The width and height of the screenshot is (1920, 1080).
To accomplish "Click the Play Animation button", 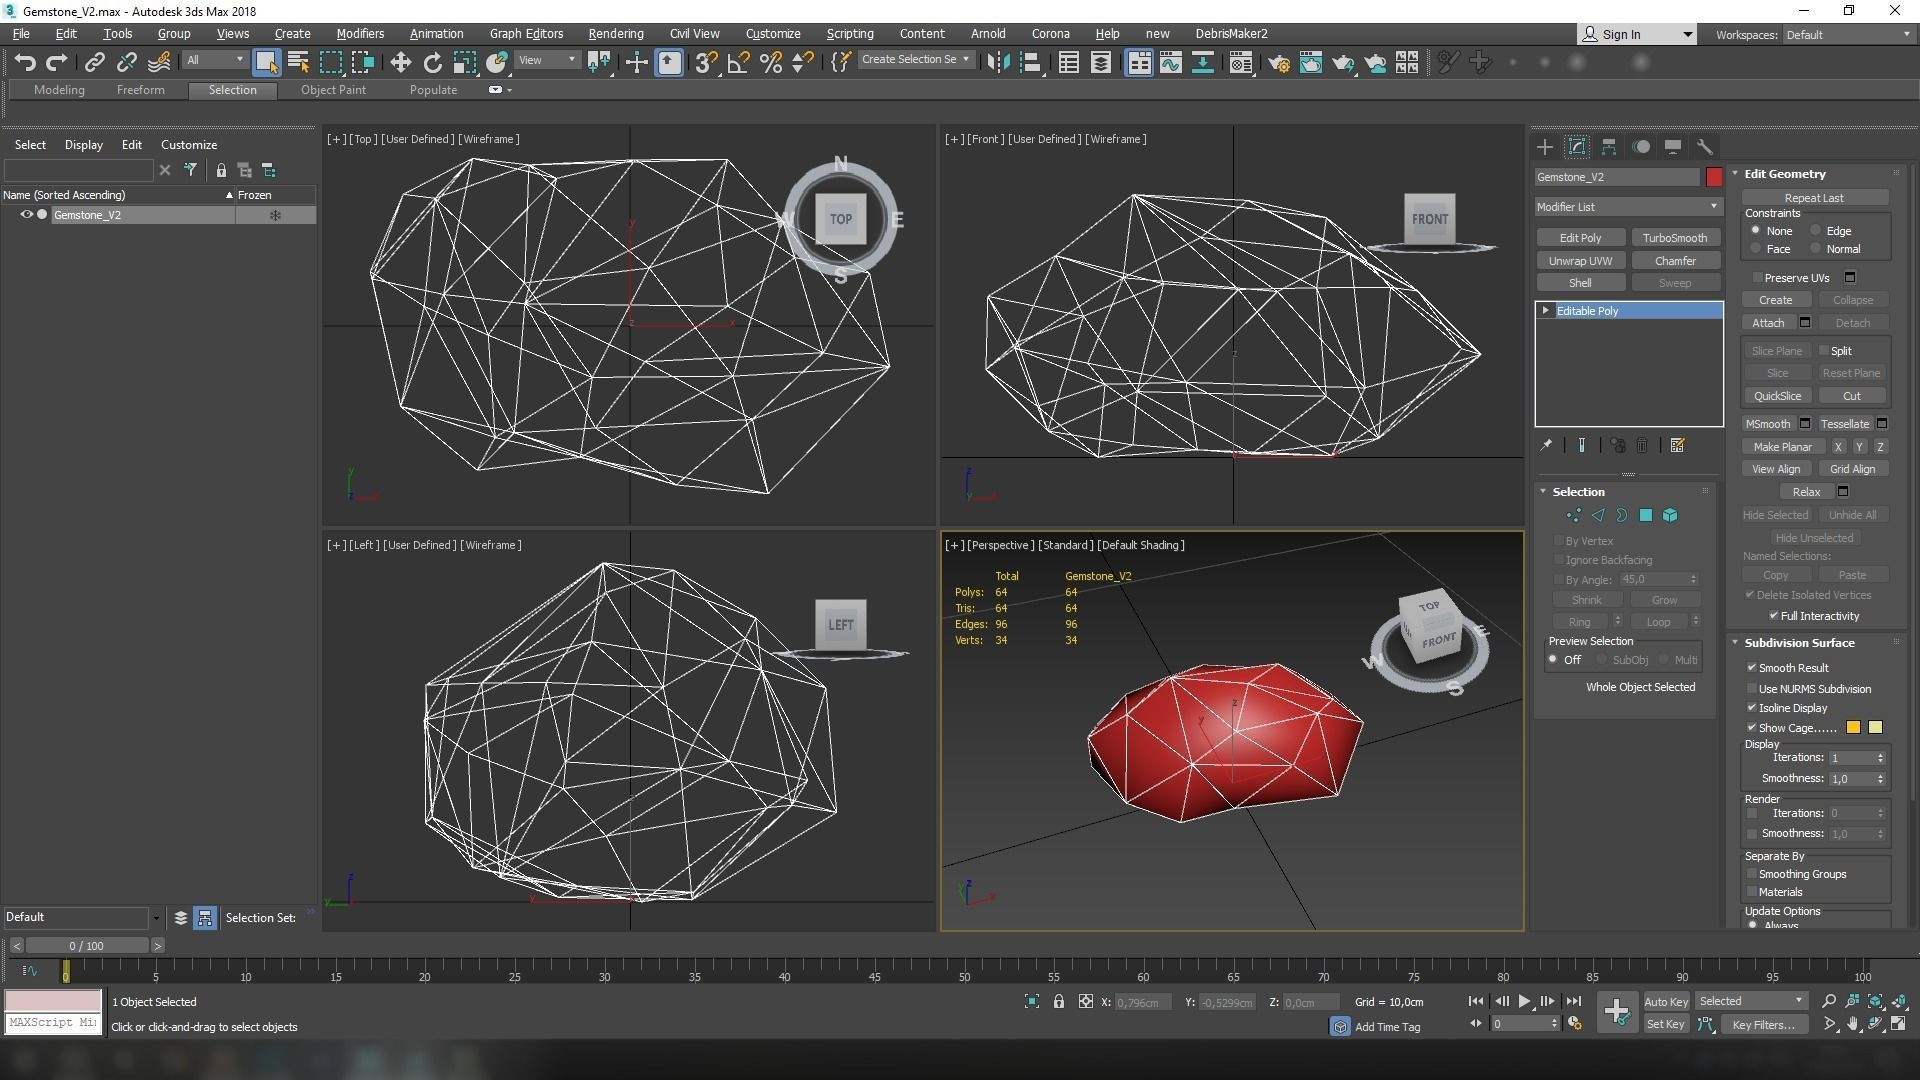I will pyautogui.click(x=1524, y=1001).
